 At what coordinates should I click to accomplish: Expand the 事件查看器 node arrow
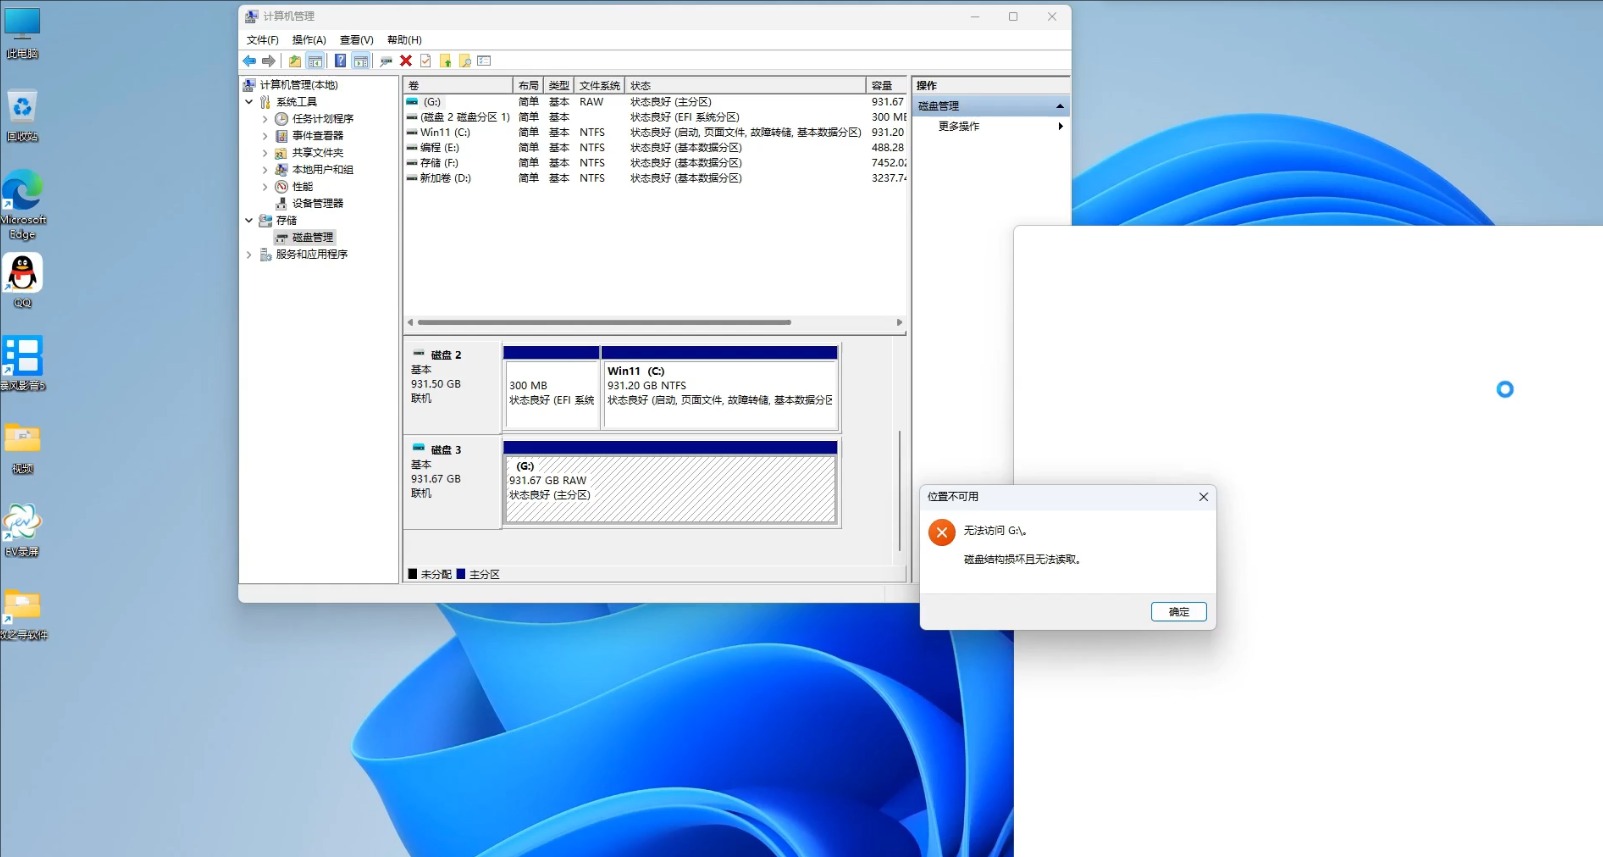tap(265, 136)
